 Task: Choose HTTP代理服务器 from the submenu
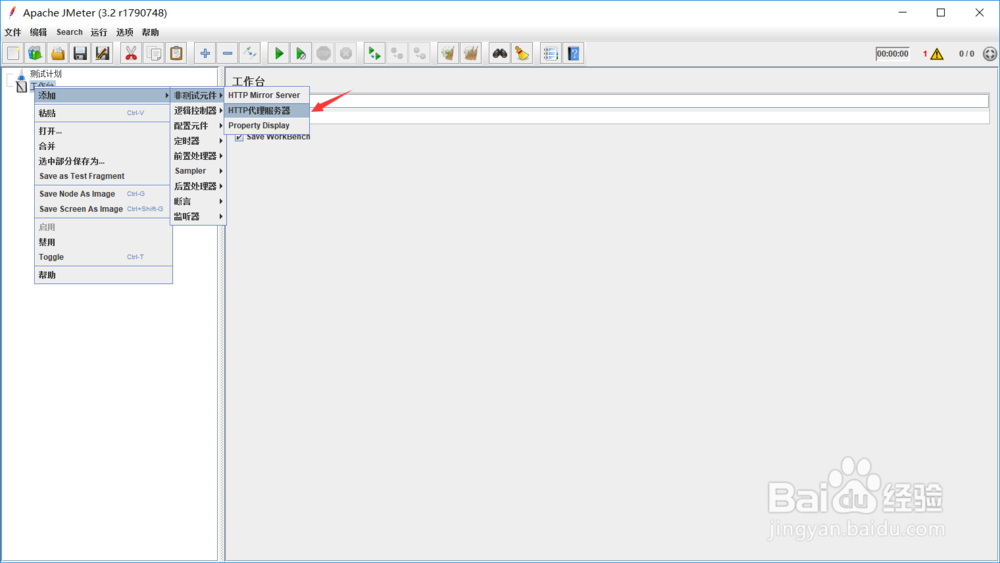tap(267, 110)
